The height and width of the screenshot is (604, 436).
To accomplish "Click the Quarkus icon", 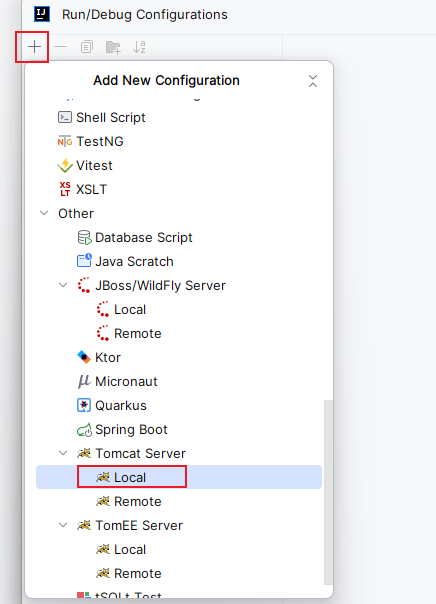I will [x=84, y=405].
